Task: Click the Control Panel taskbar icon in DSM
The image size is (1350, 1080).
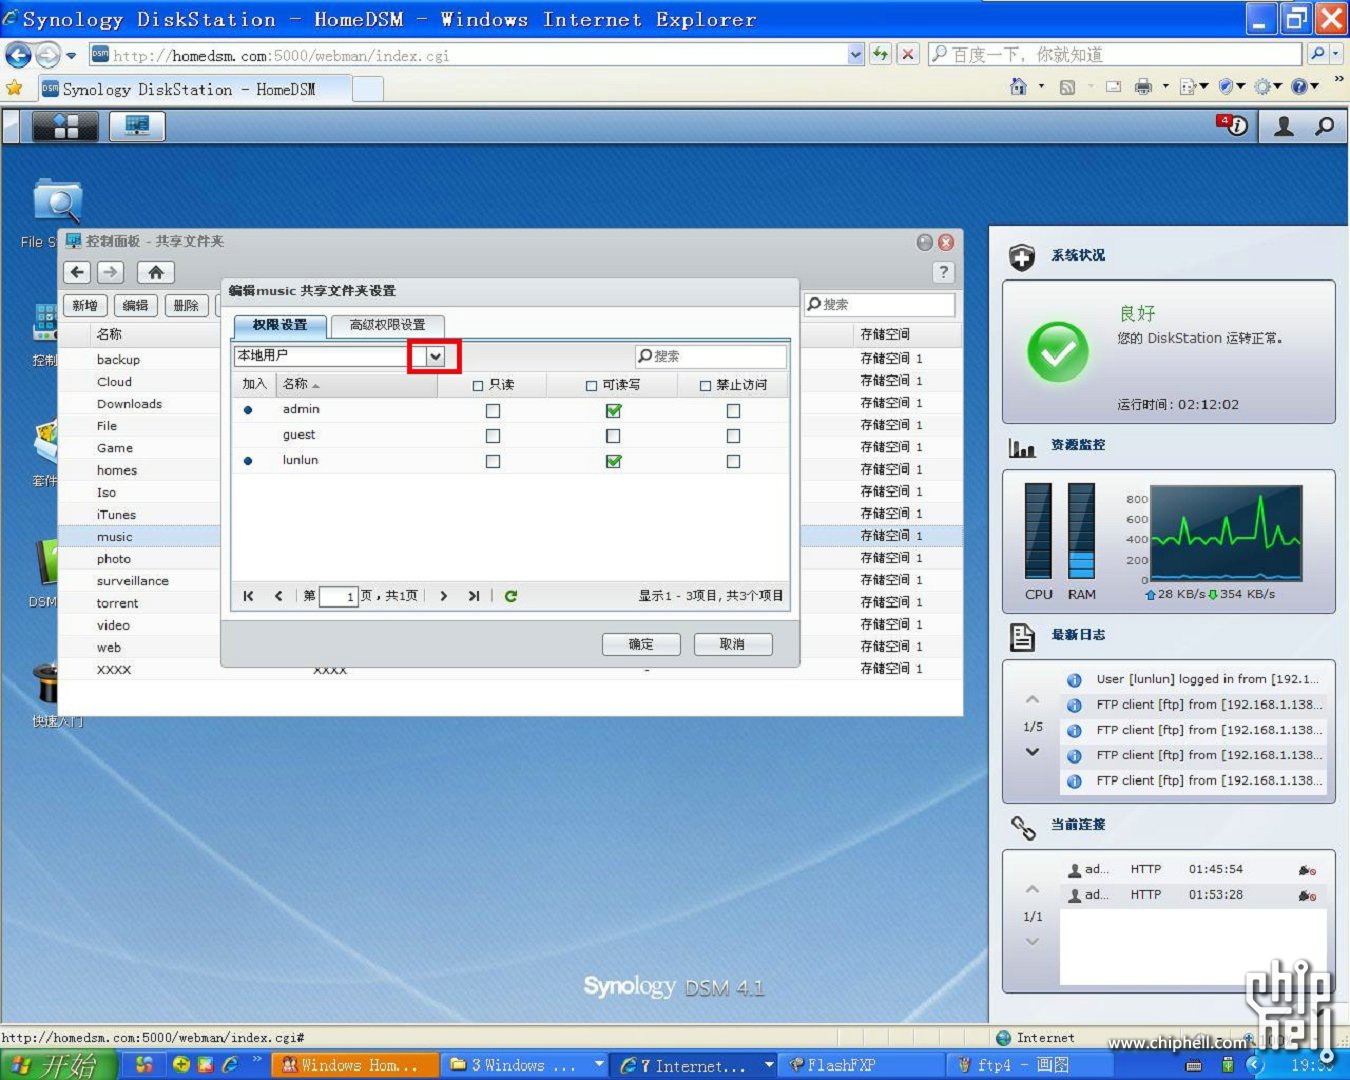Action: pos(137,126)
